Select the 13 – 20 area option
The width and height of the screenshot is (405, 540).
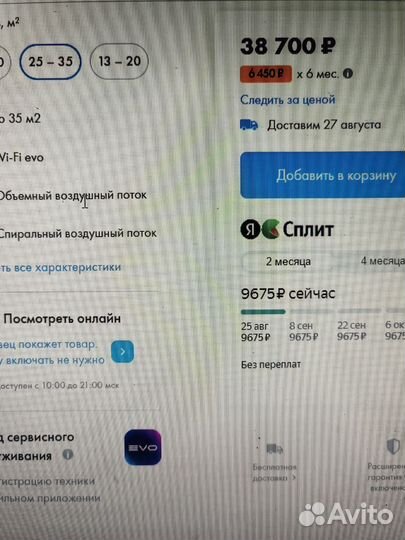coord(119,61)
